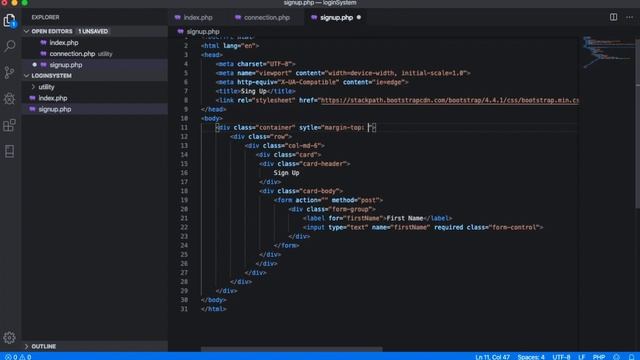Click the horizontal editor scrollbar

[x=291, y=349]
